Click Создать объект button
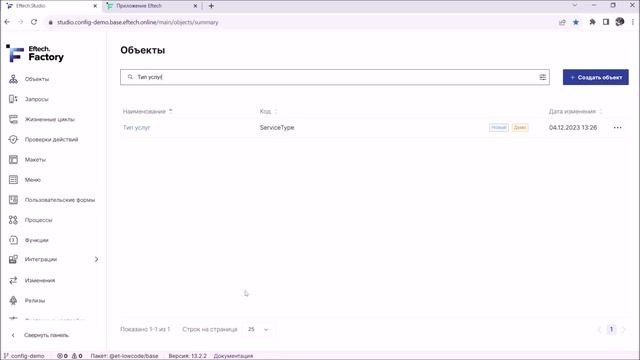Viewport: 640px width, 360px height. click(x=596, y=77)
